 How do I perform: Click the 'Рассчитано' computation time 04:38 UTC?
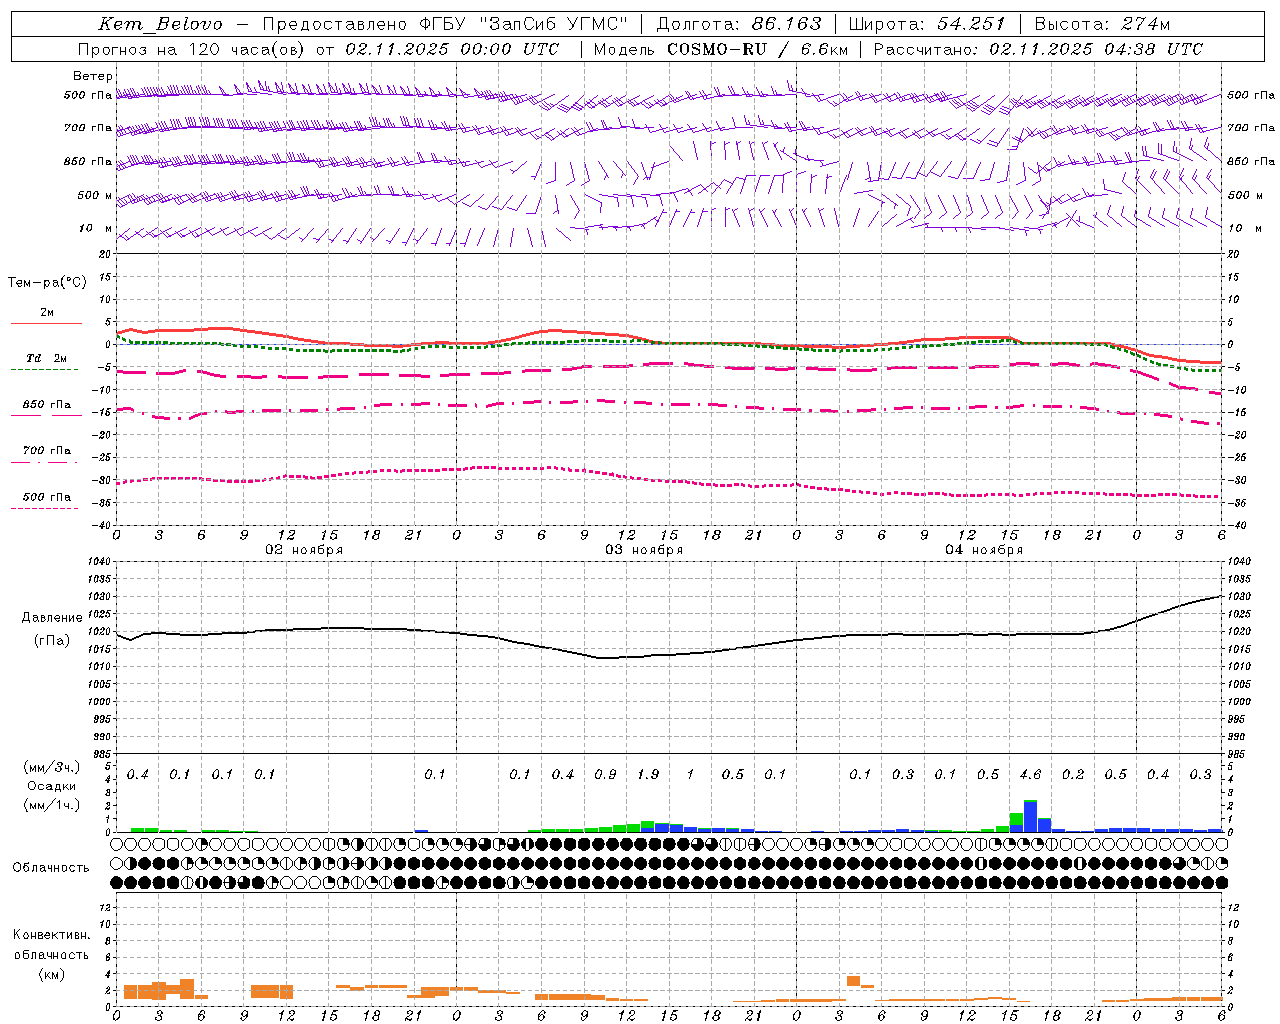click(x=1154, y=49)
